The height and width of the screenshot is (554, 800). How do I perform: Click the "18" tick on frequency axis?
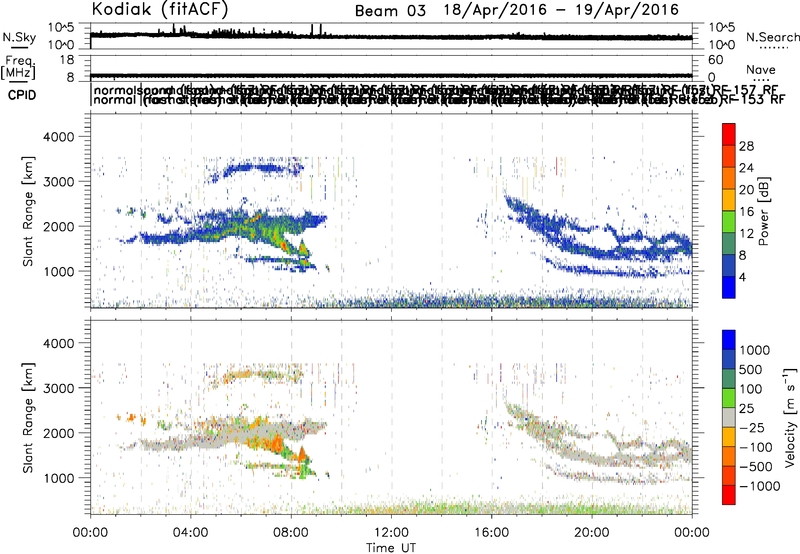(x=66, y=60)
